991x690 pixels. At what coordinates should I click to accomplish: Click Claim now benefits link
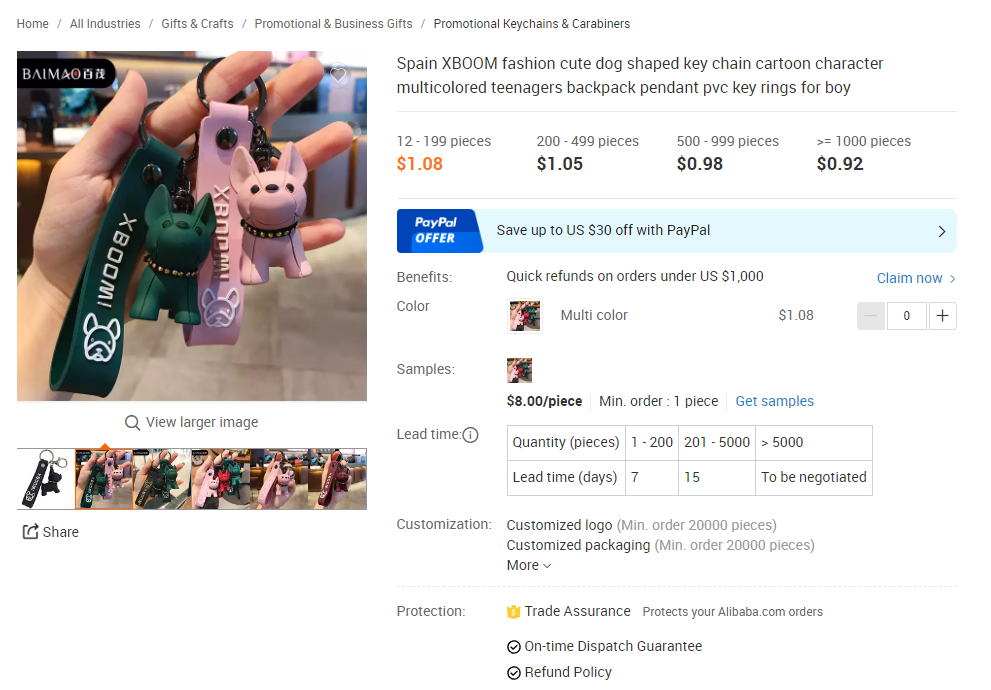pyautogui.click(x=916, y=278)
